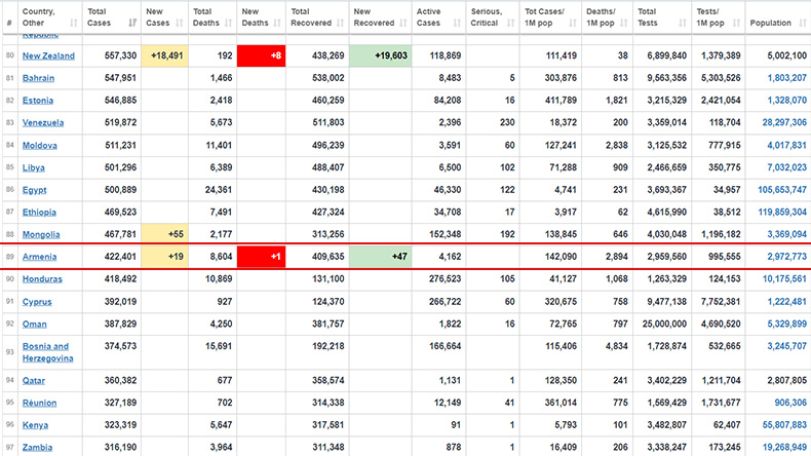
Task: Sort by Total Recovered arrow icon
Action: (x=340, y=23)
